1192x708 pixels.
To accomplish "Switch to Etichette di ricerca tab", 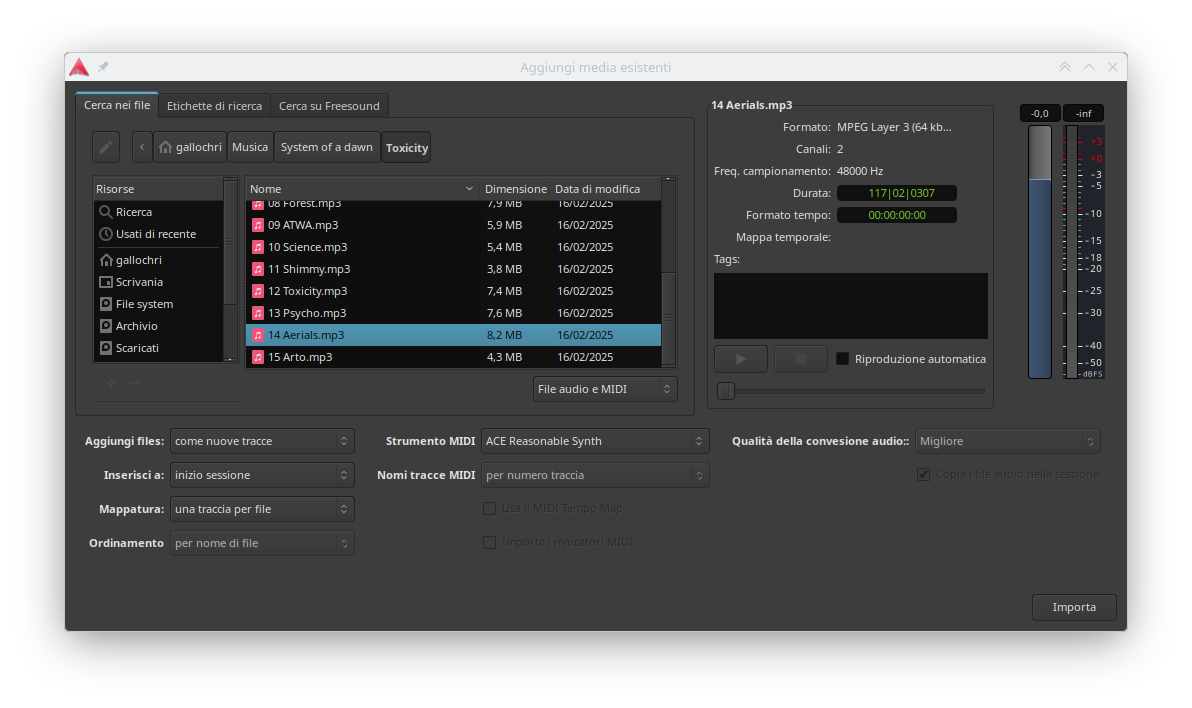I will tap(214, 106).
